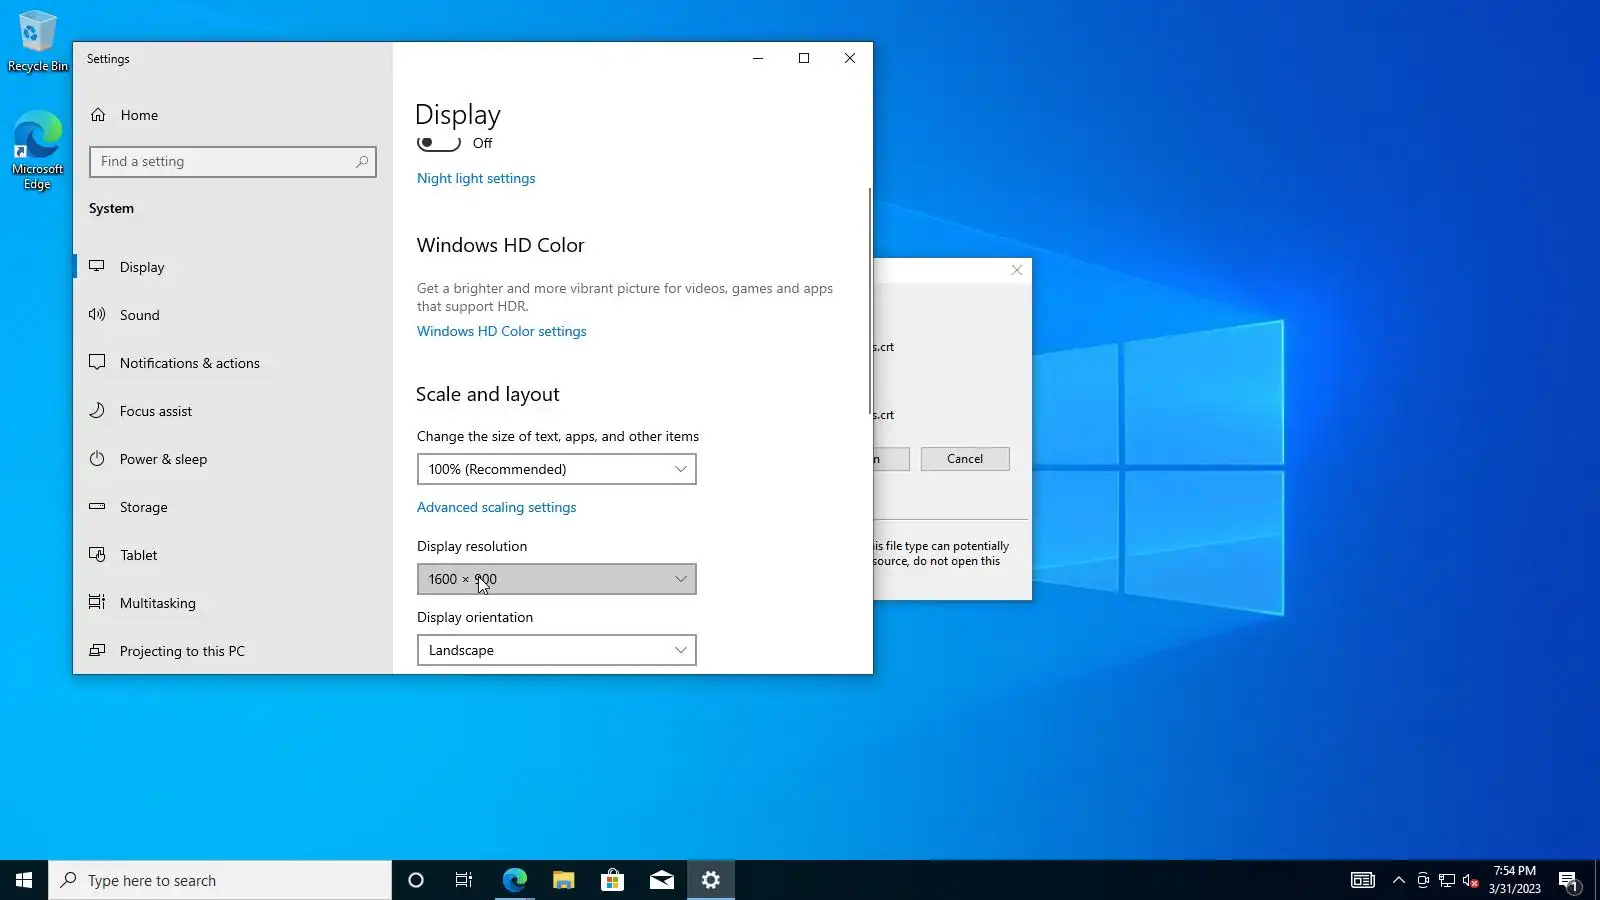Click the Windows HD Color heading
Image resolution: width=1600 pixels, height=900 pixels.
point(500,245)
